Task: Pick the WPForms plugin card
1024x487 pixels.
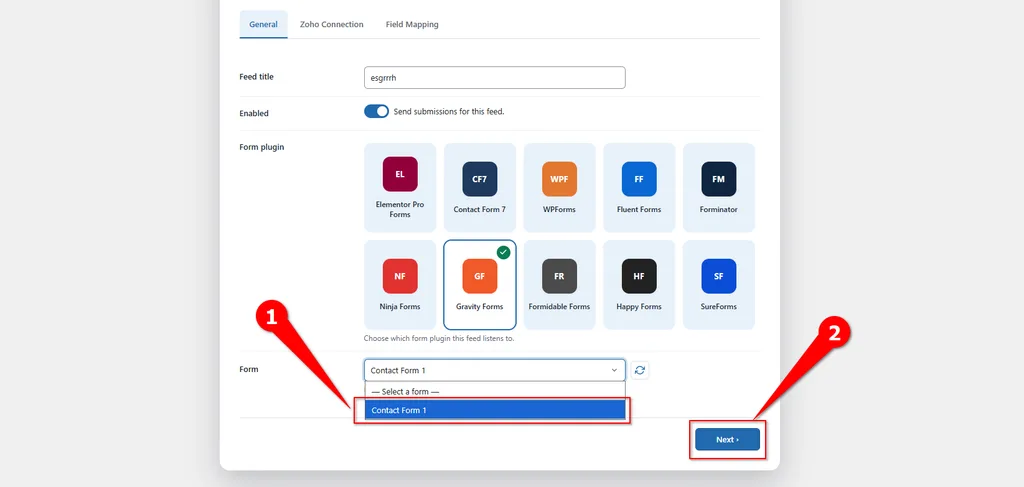Action: pyautogui.click(x=559, y=187)
